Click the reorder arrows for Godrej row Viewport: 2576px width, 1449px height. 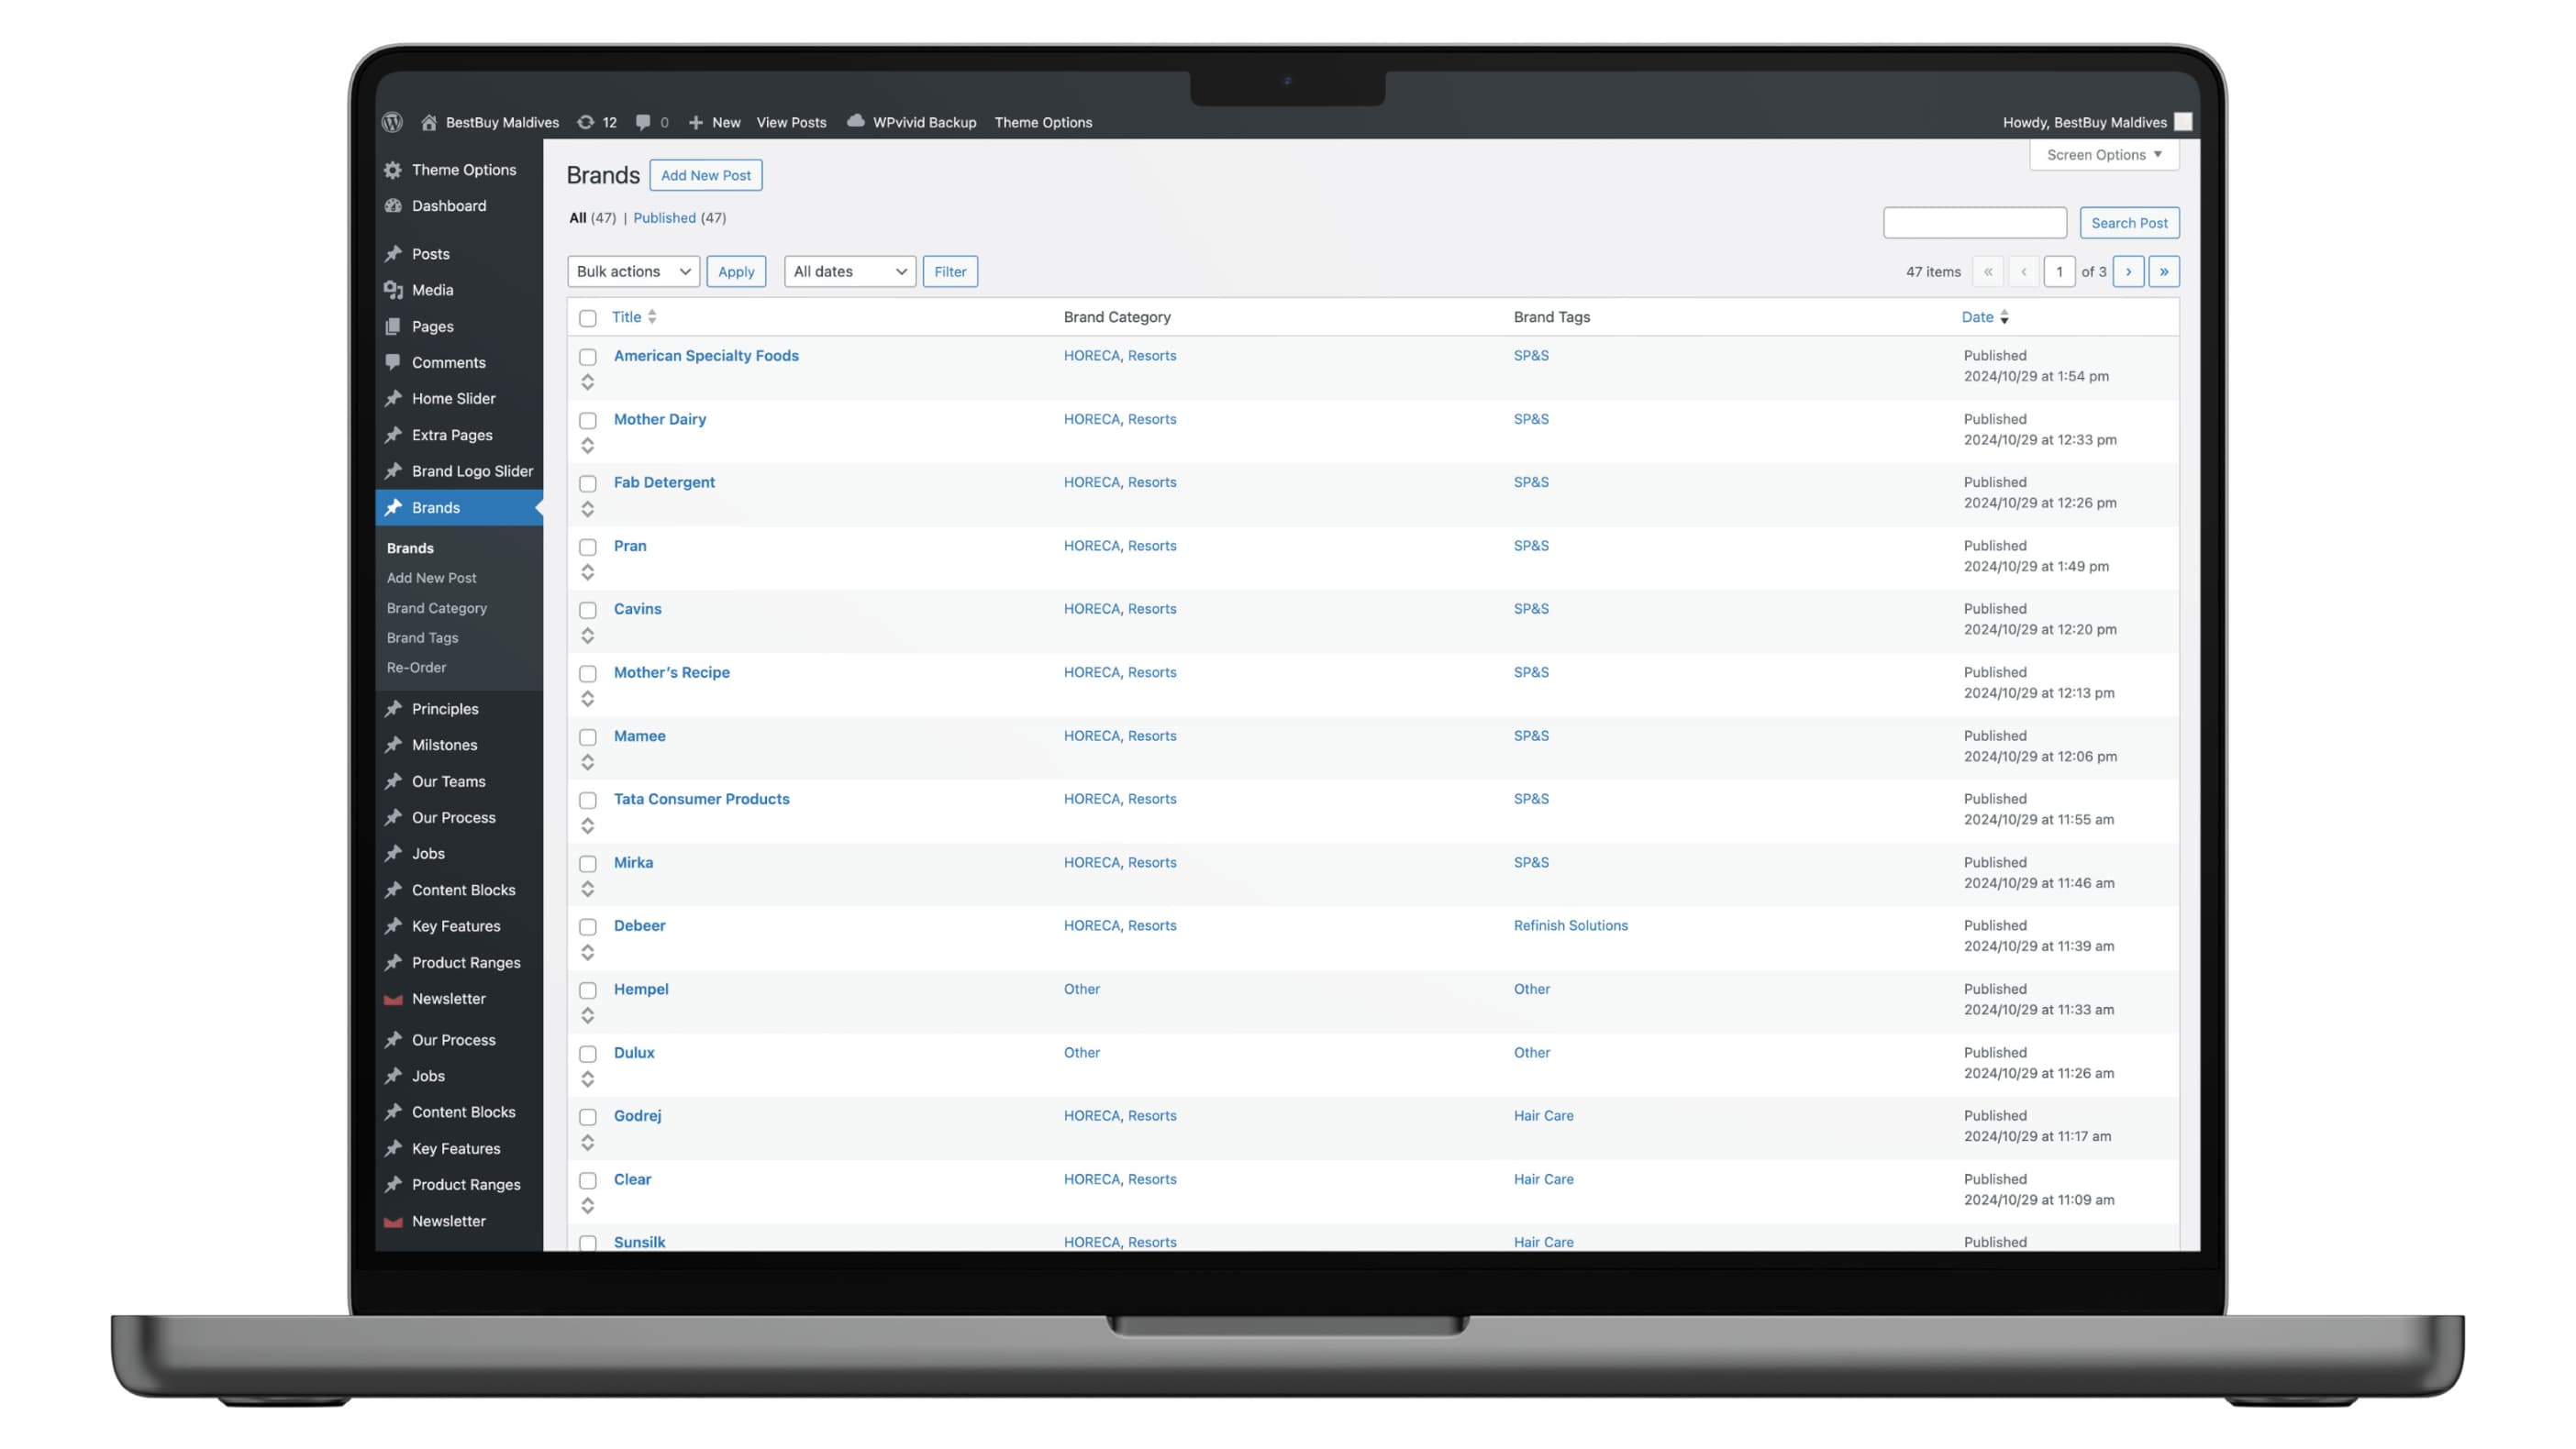[588, 1142]
